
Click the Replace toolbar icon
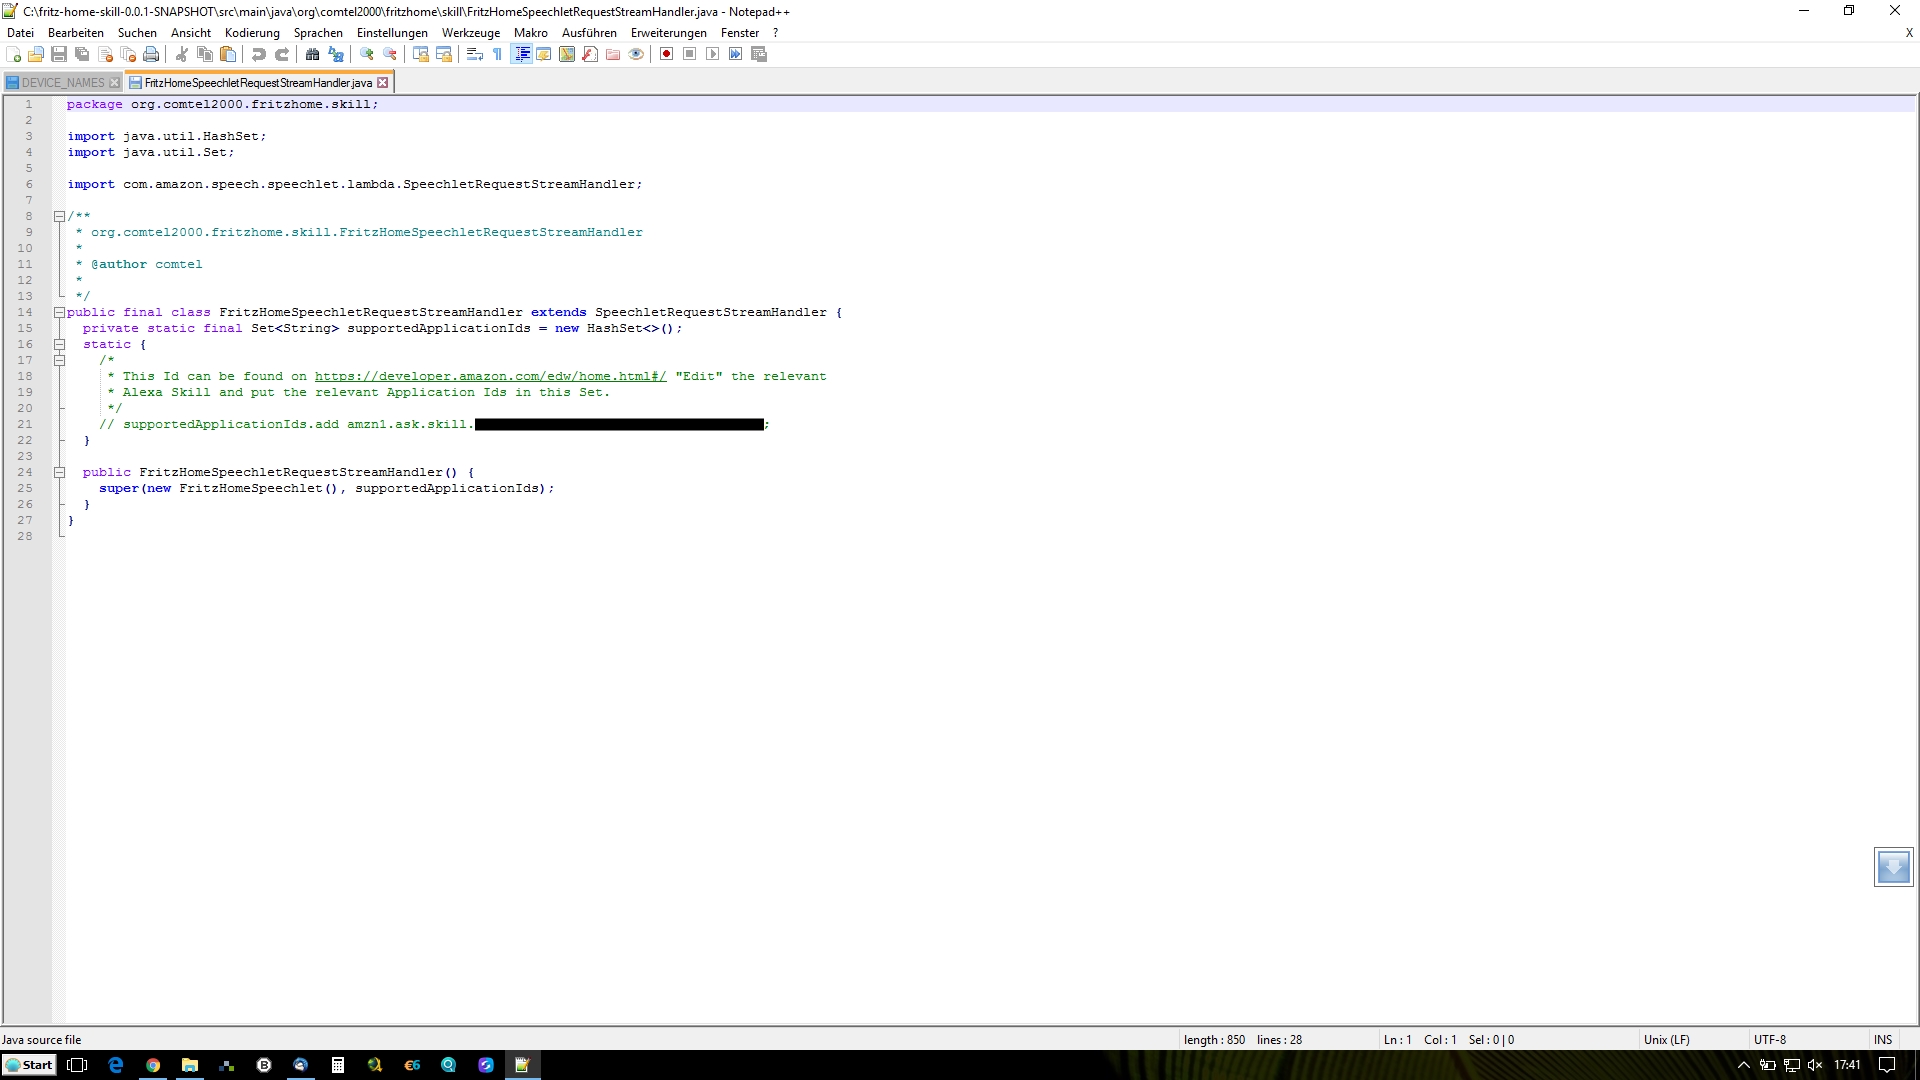point(336,54)
